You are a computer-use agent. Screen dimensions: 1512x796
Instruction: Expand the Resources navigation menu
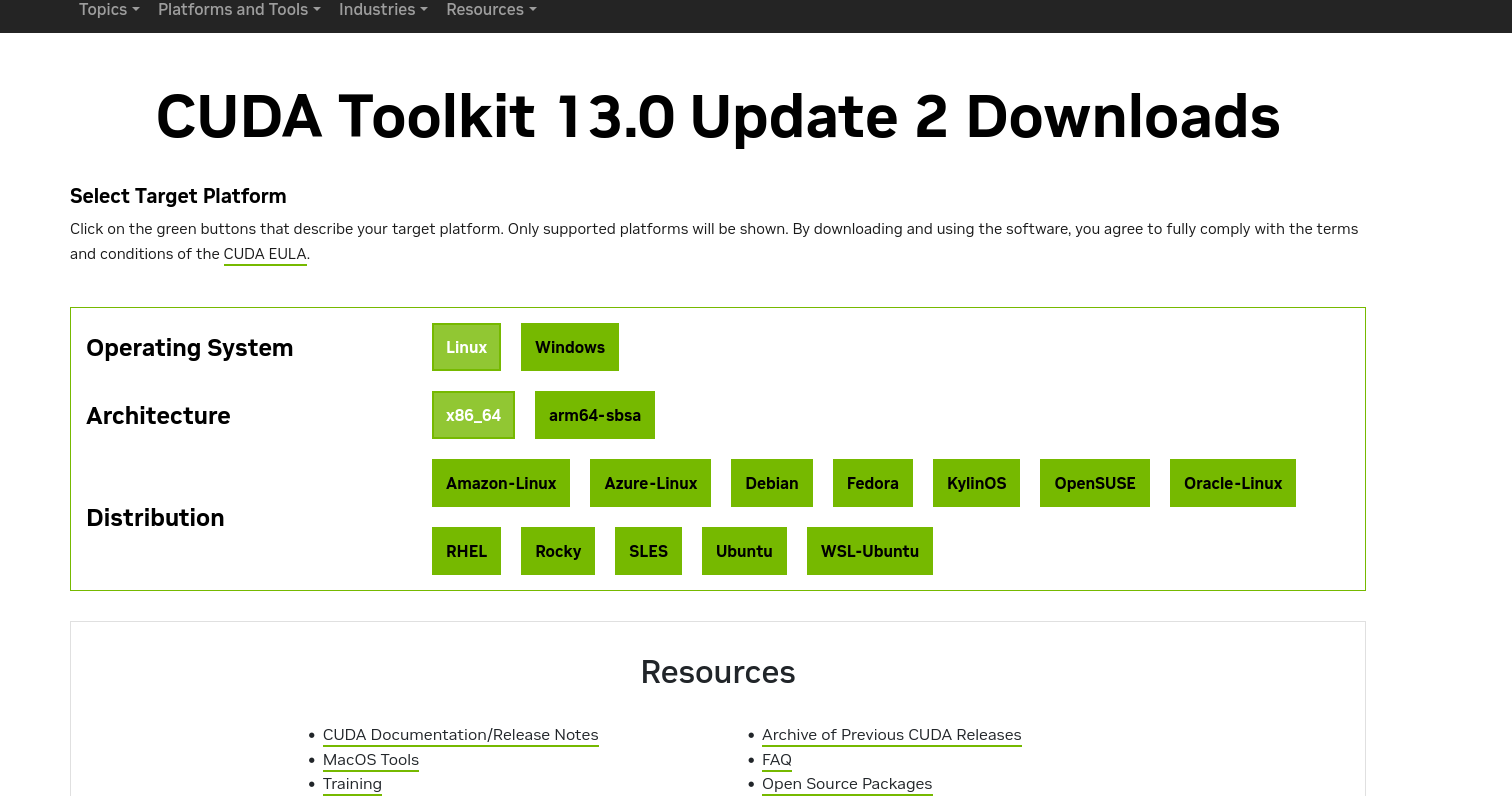pos(491,10)
